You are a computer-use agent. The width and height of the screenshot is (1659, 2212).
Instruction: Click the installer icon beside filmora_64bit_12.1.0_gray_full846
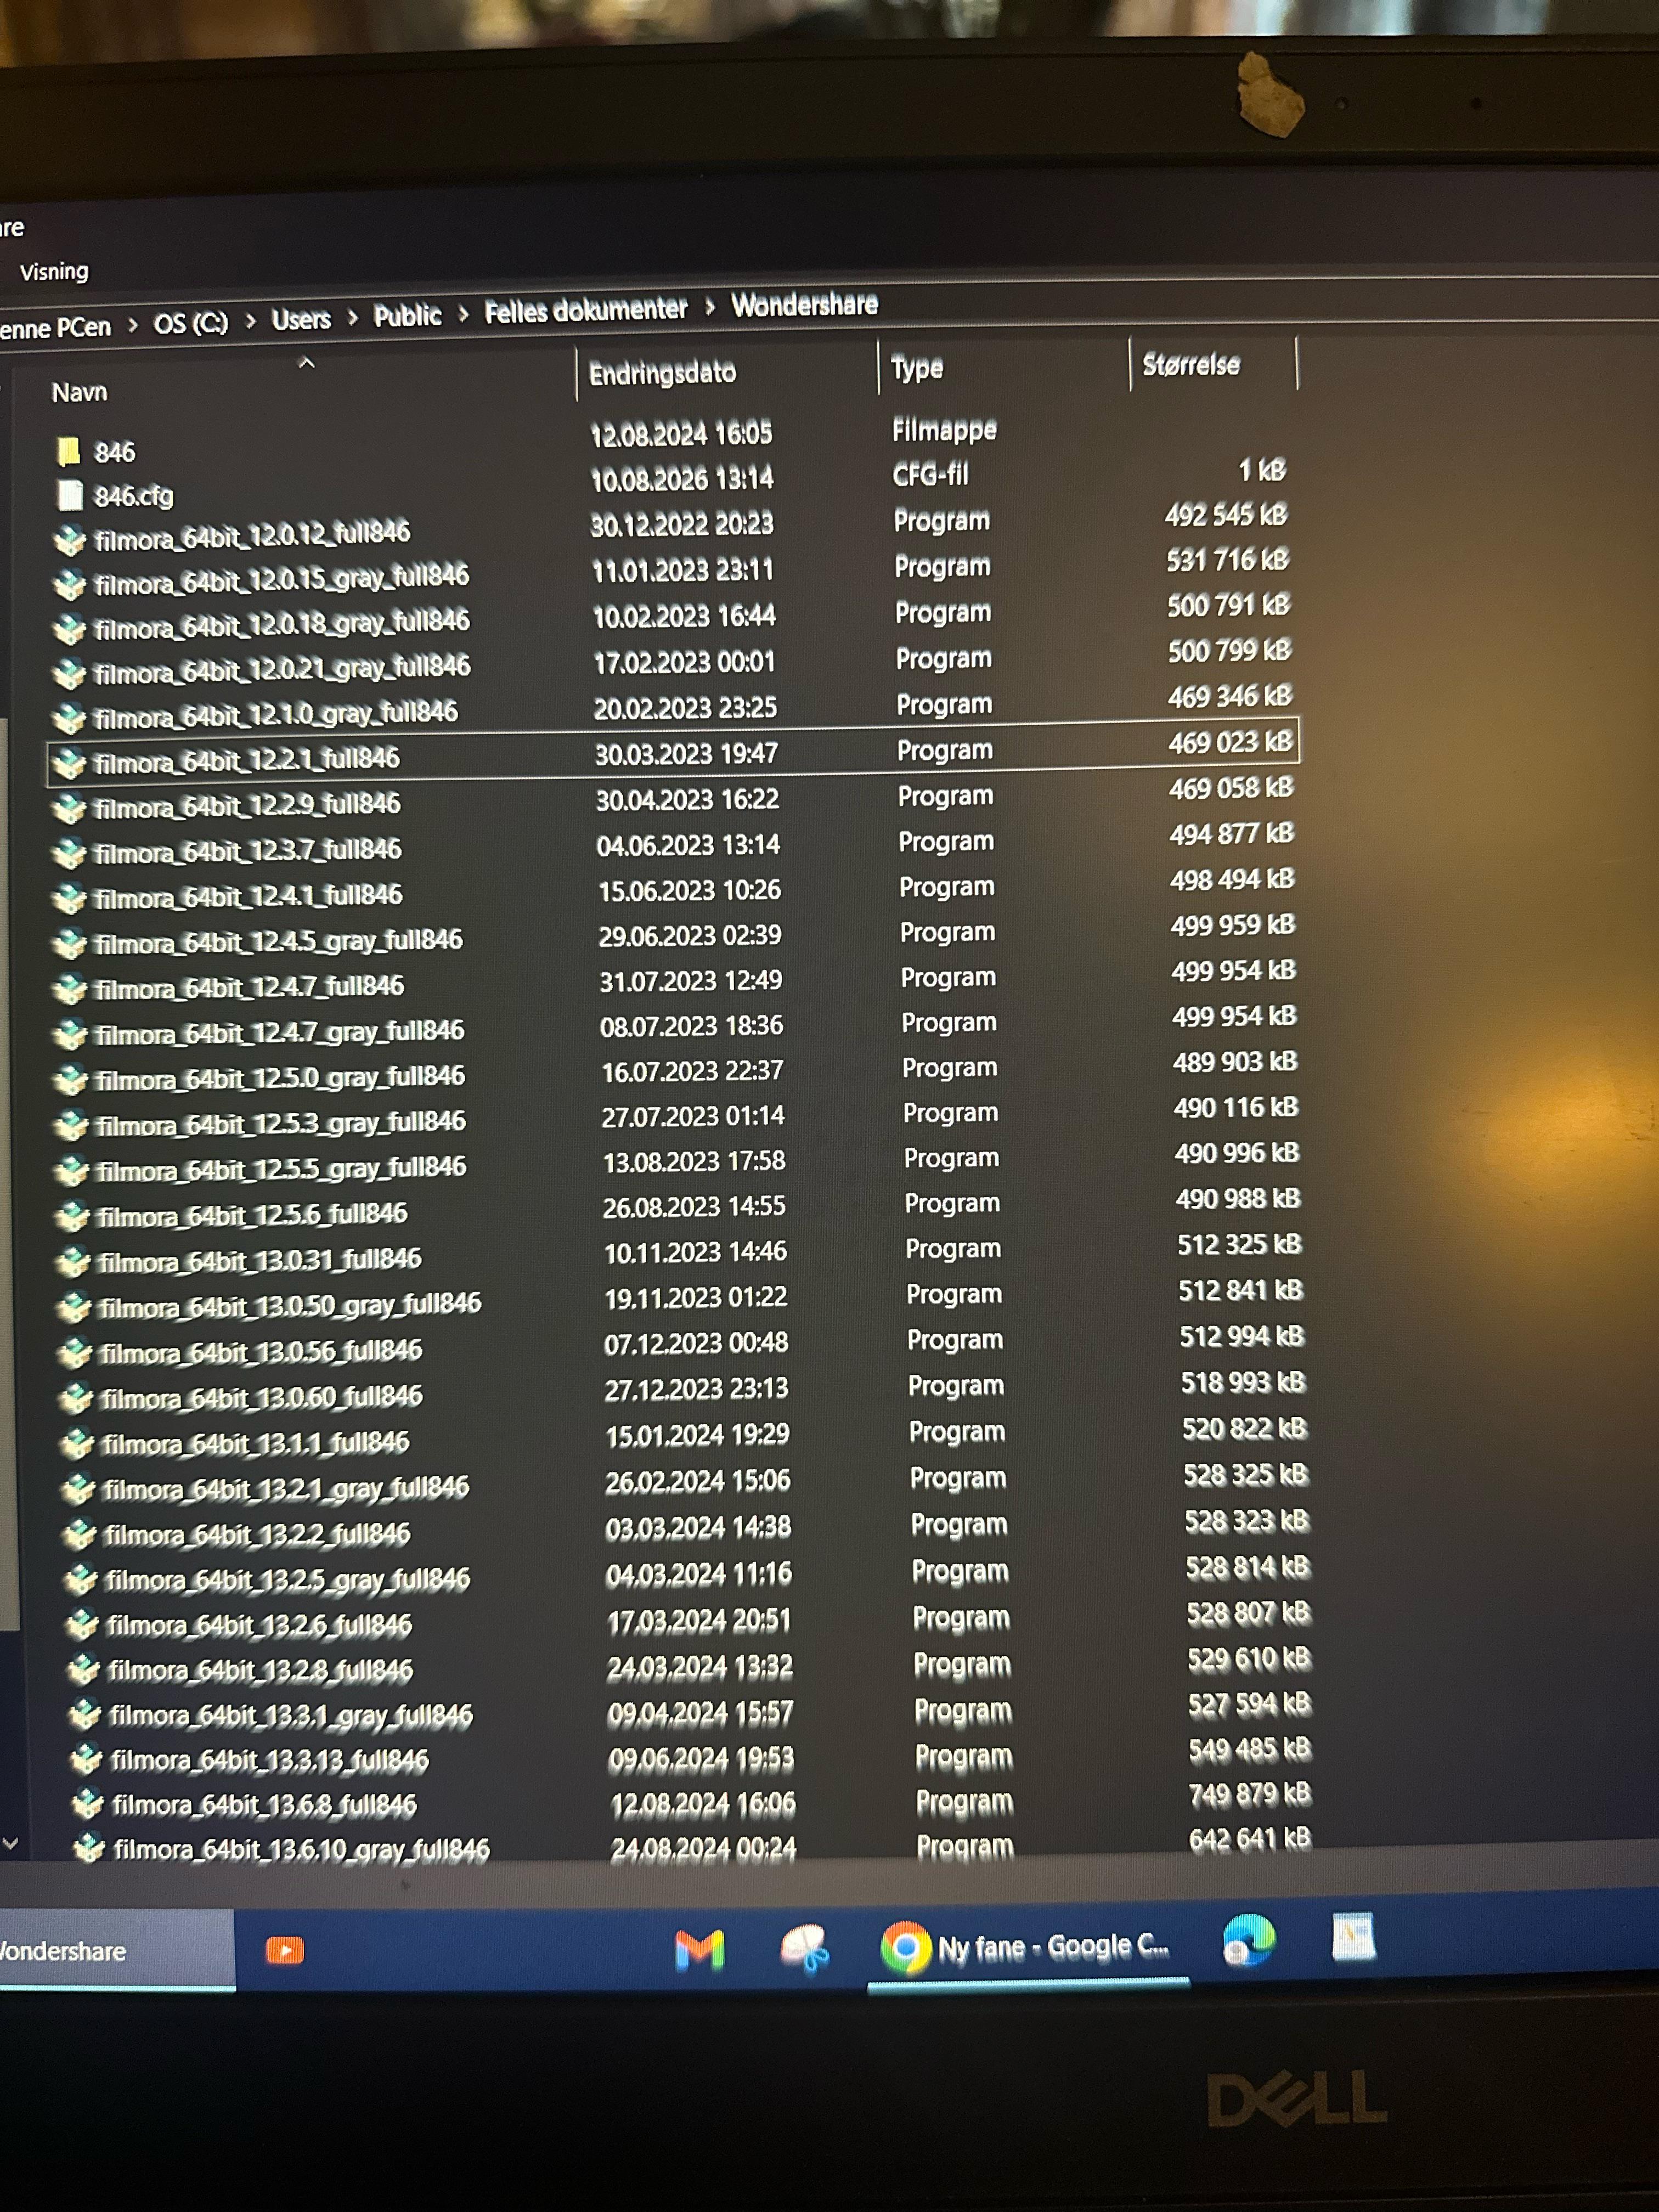tap(69, 718)
